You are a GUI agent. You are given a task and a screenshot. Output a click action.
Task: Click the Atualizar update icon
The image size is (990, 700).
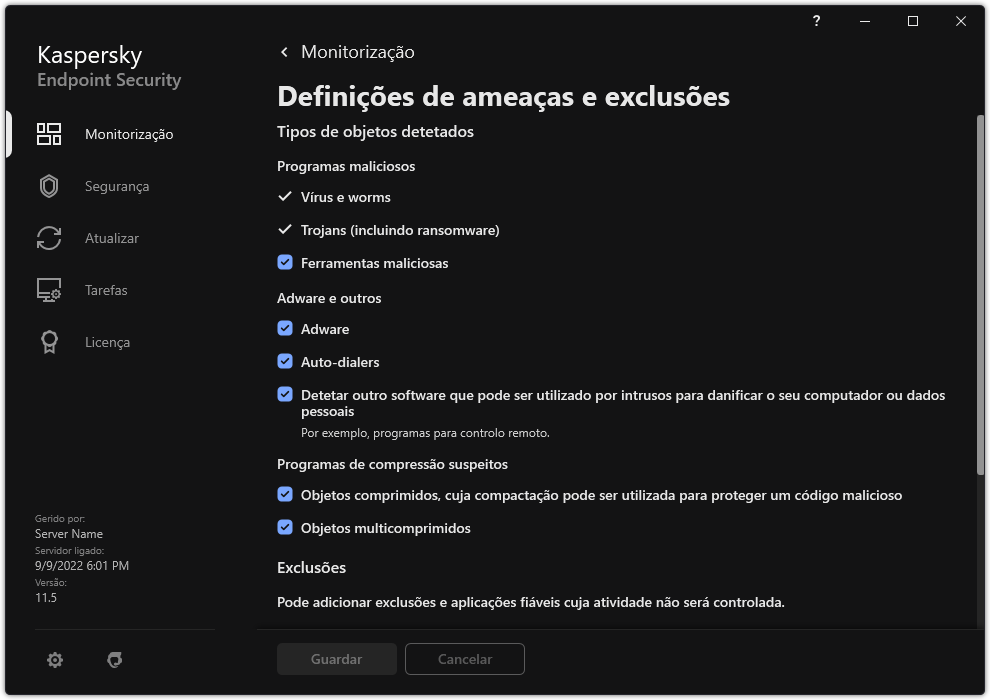tap(48, 237)
